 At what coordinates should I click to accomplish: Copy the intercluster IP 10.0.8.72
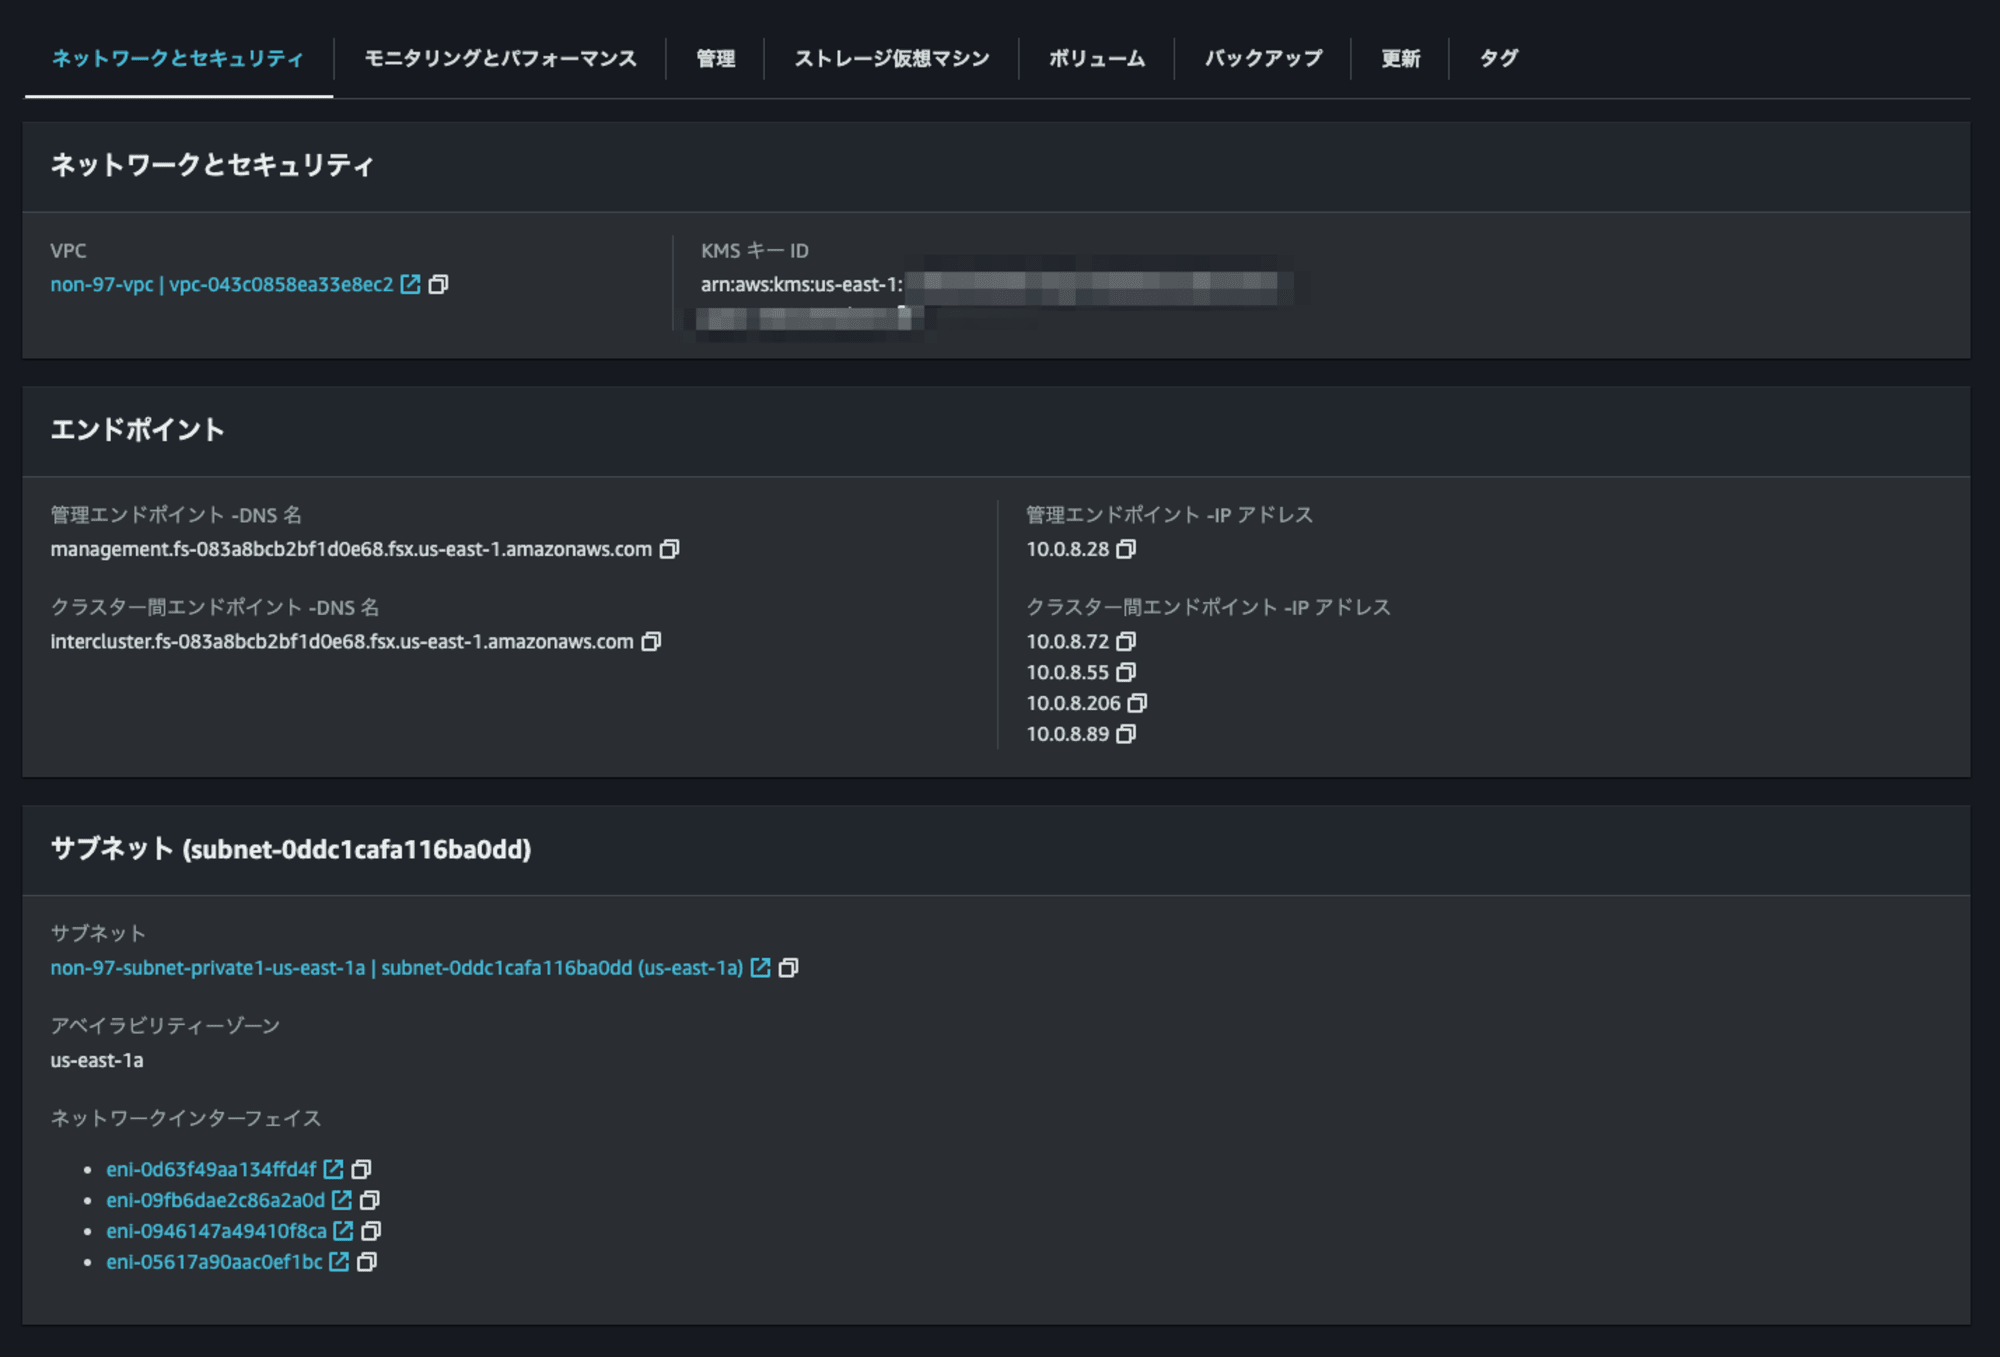pyautogui.click(x=1126, y=641)
